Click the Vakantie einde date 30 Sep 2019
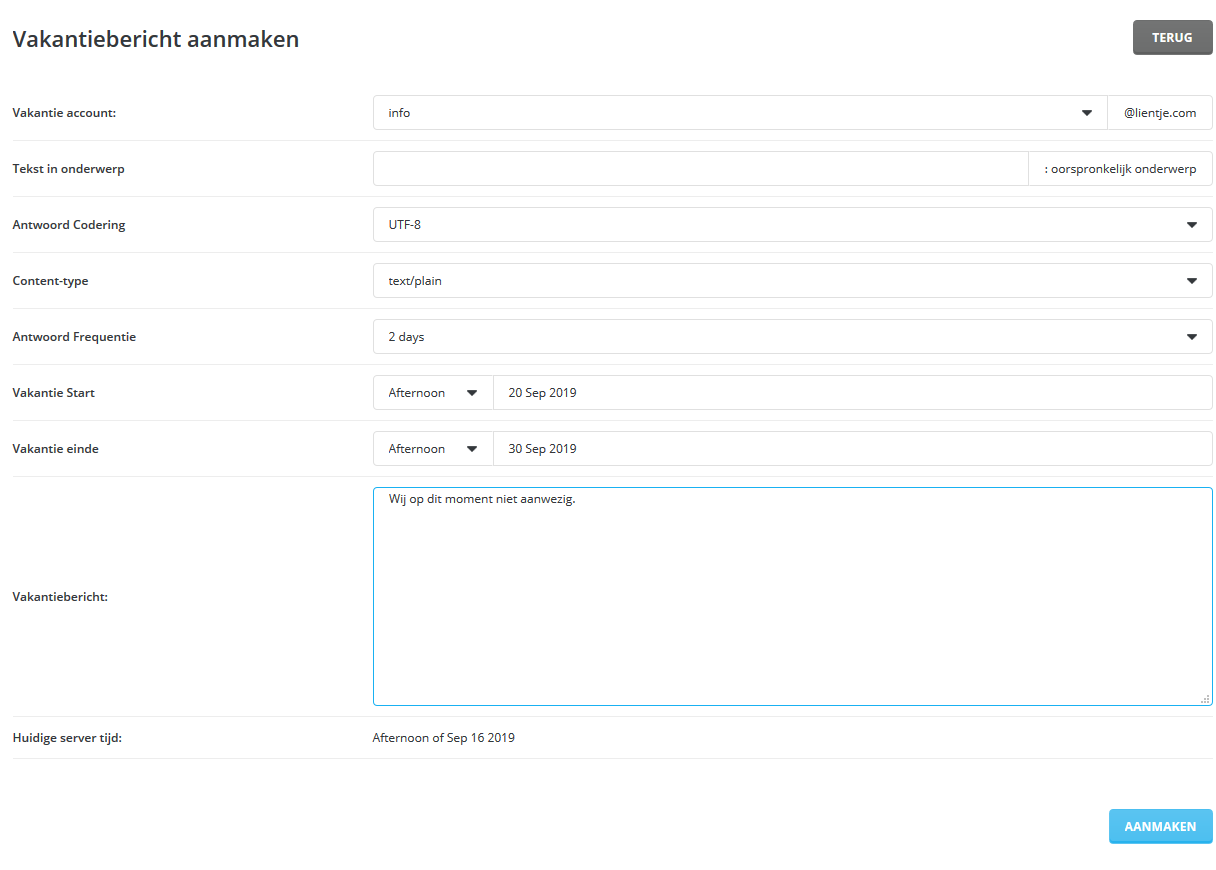The height and width of the screenshot is (870, 1216). [x=852, y=449]
